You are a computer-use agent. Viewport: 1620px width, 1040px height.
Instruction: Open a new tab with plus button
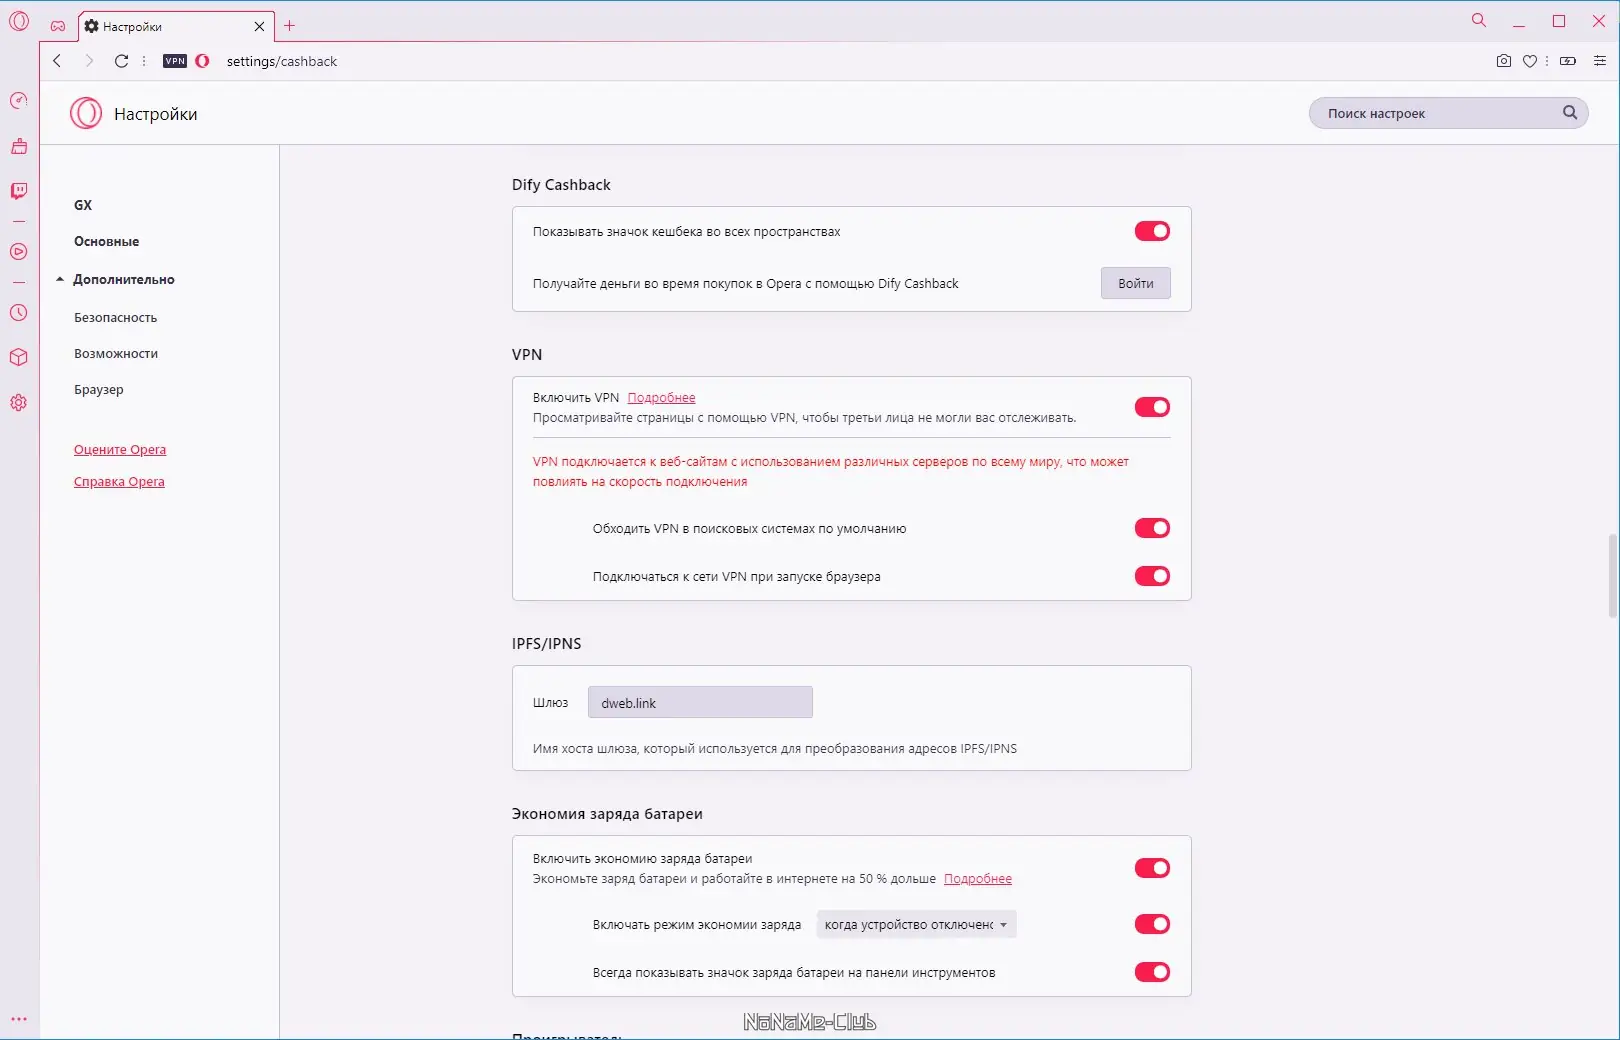coord(290,26)
